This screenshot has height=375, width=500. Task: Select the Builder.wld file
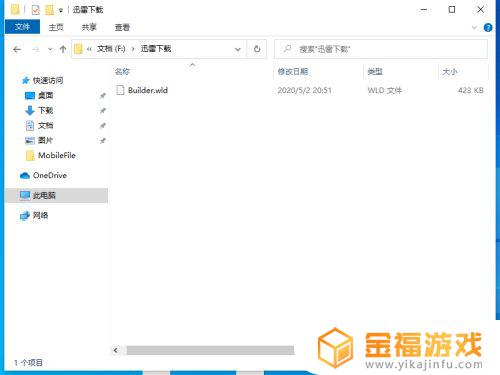[x=148, y=90]
